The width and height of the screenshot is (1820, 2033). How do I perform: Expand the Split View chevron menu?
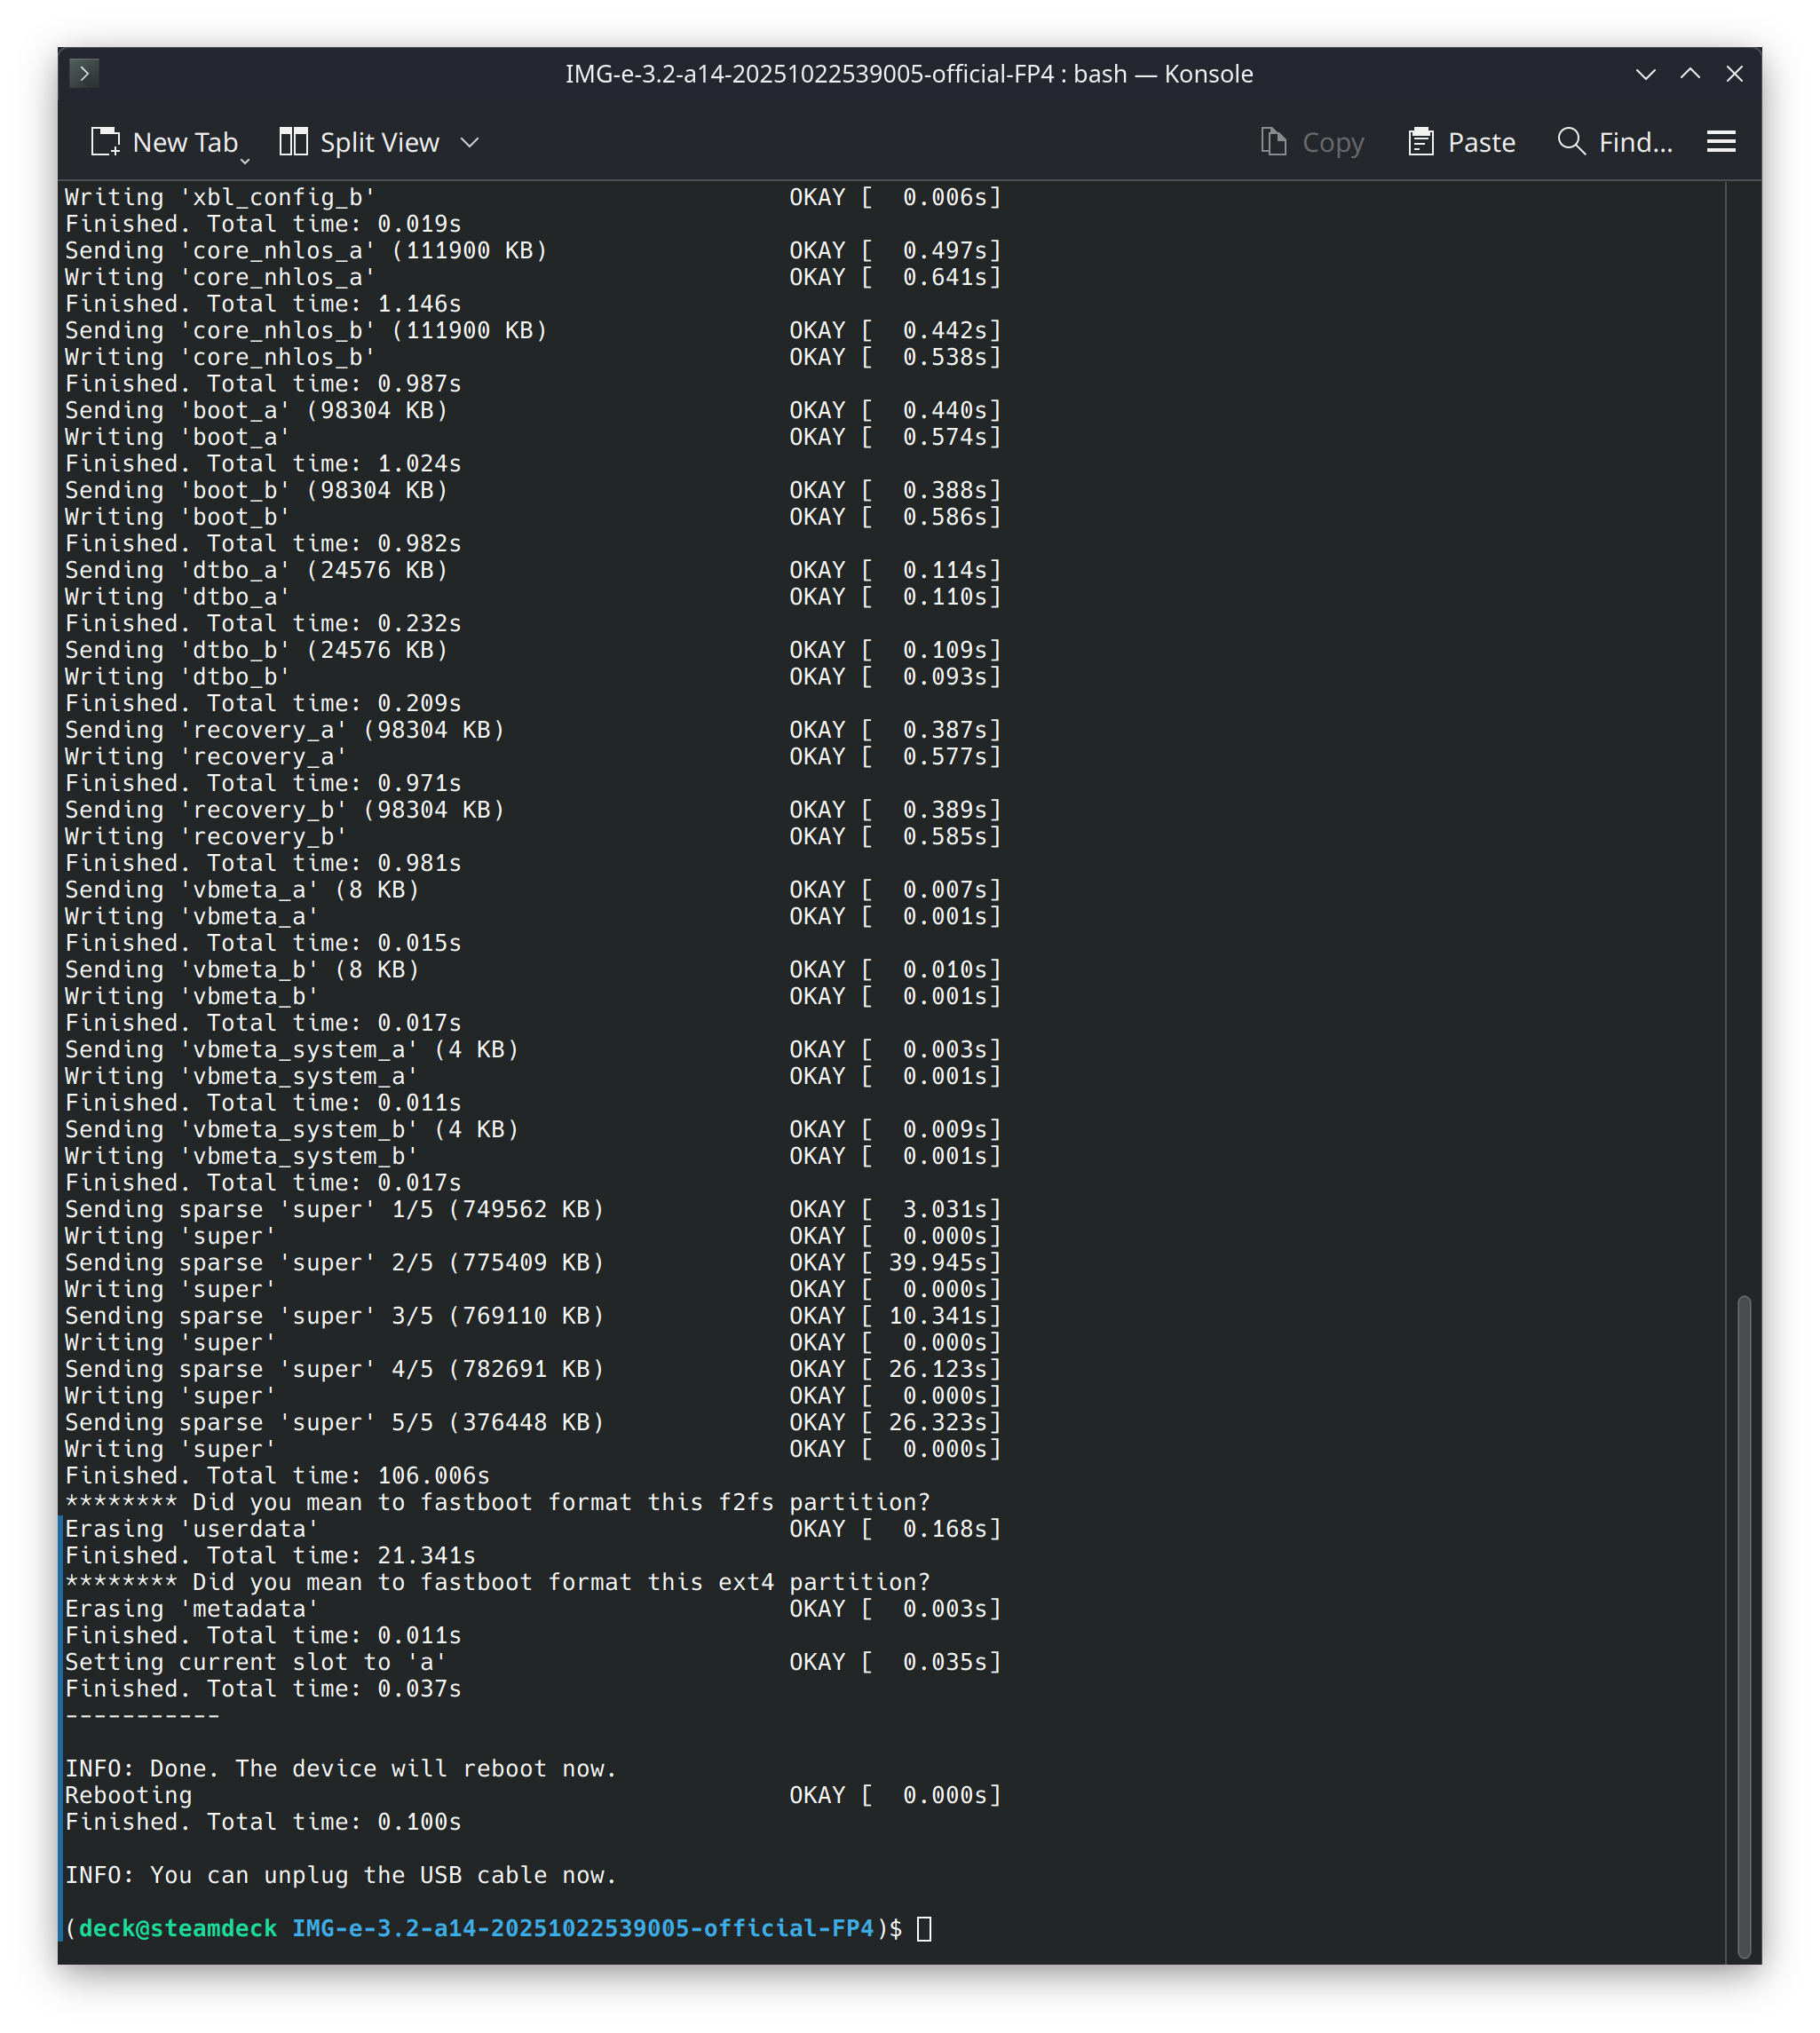(x=470, y=142)
